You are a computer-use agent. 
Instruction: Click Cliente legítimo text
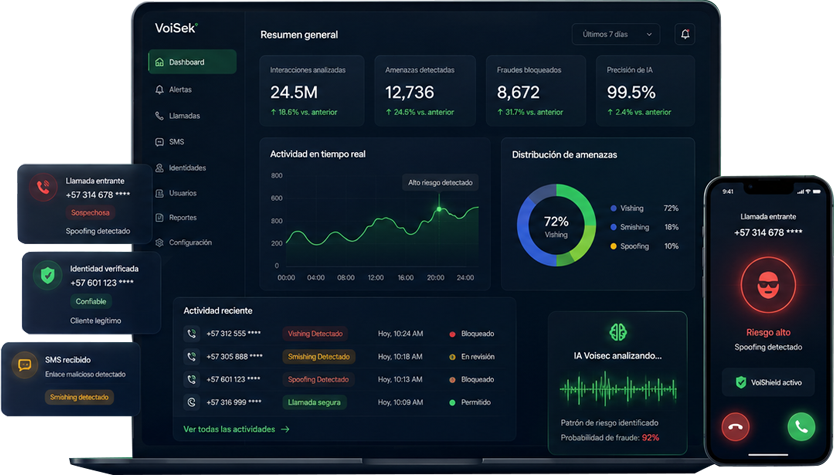click(x=96, y=321)
